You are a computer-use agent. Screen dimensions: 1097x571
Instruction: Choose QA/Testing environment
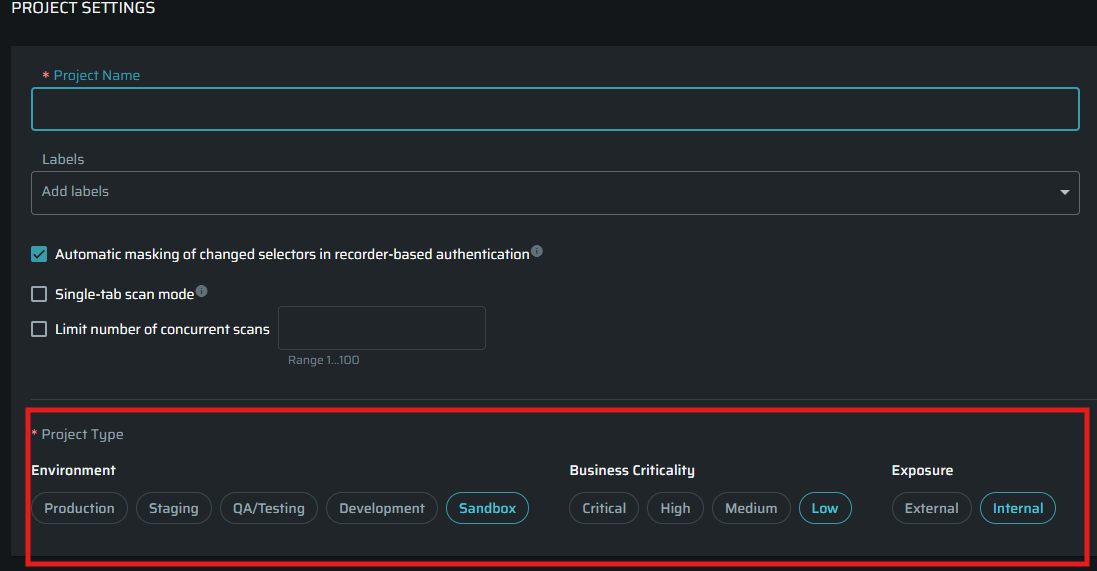click(269, 508)
